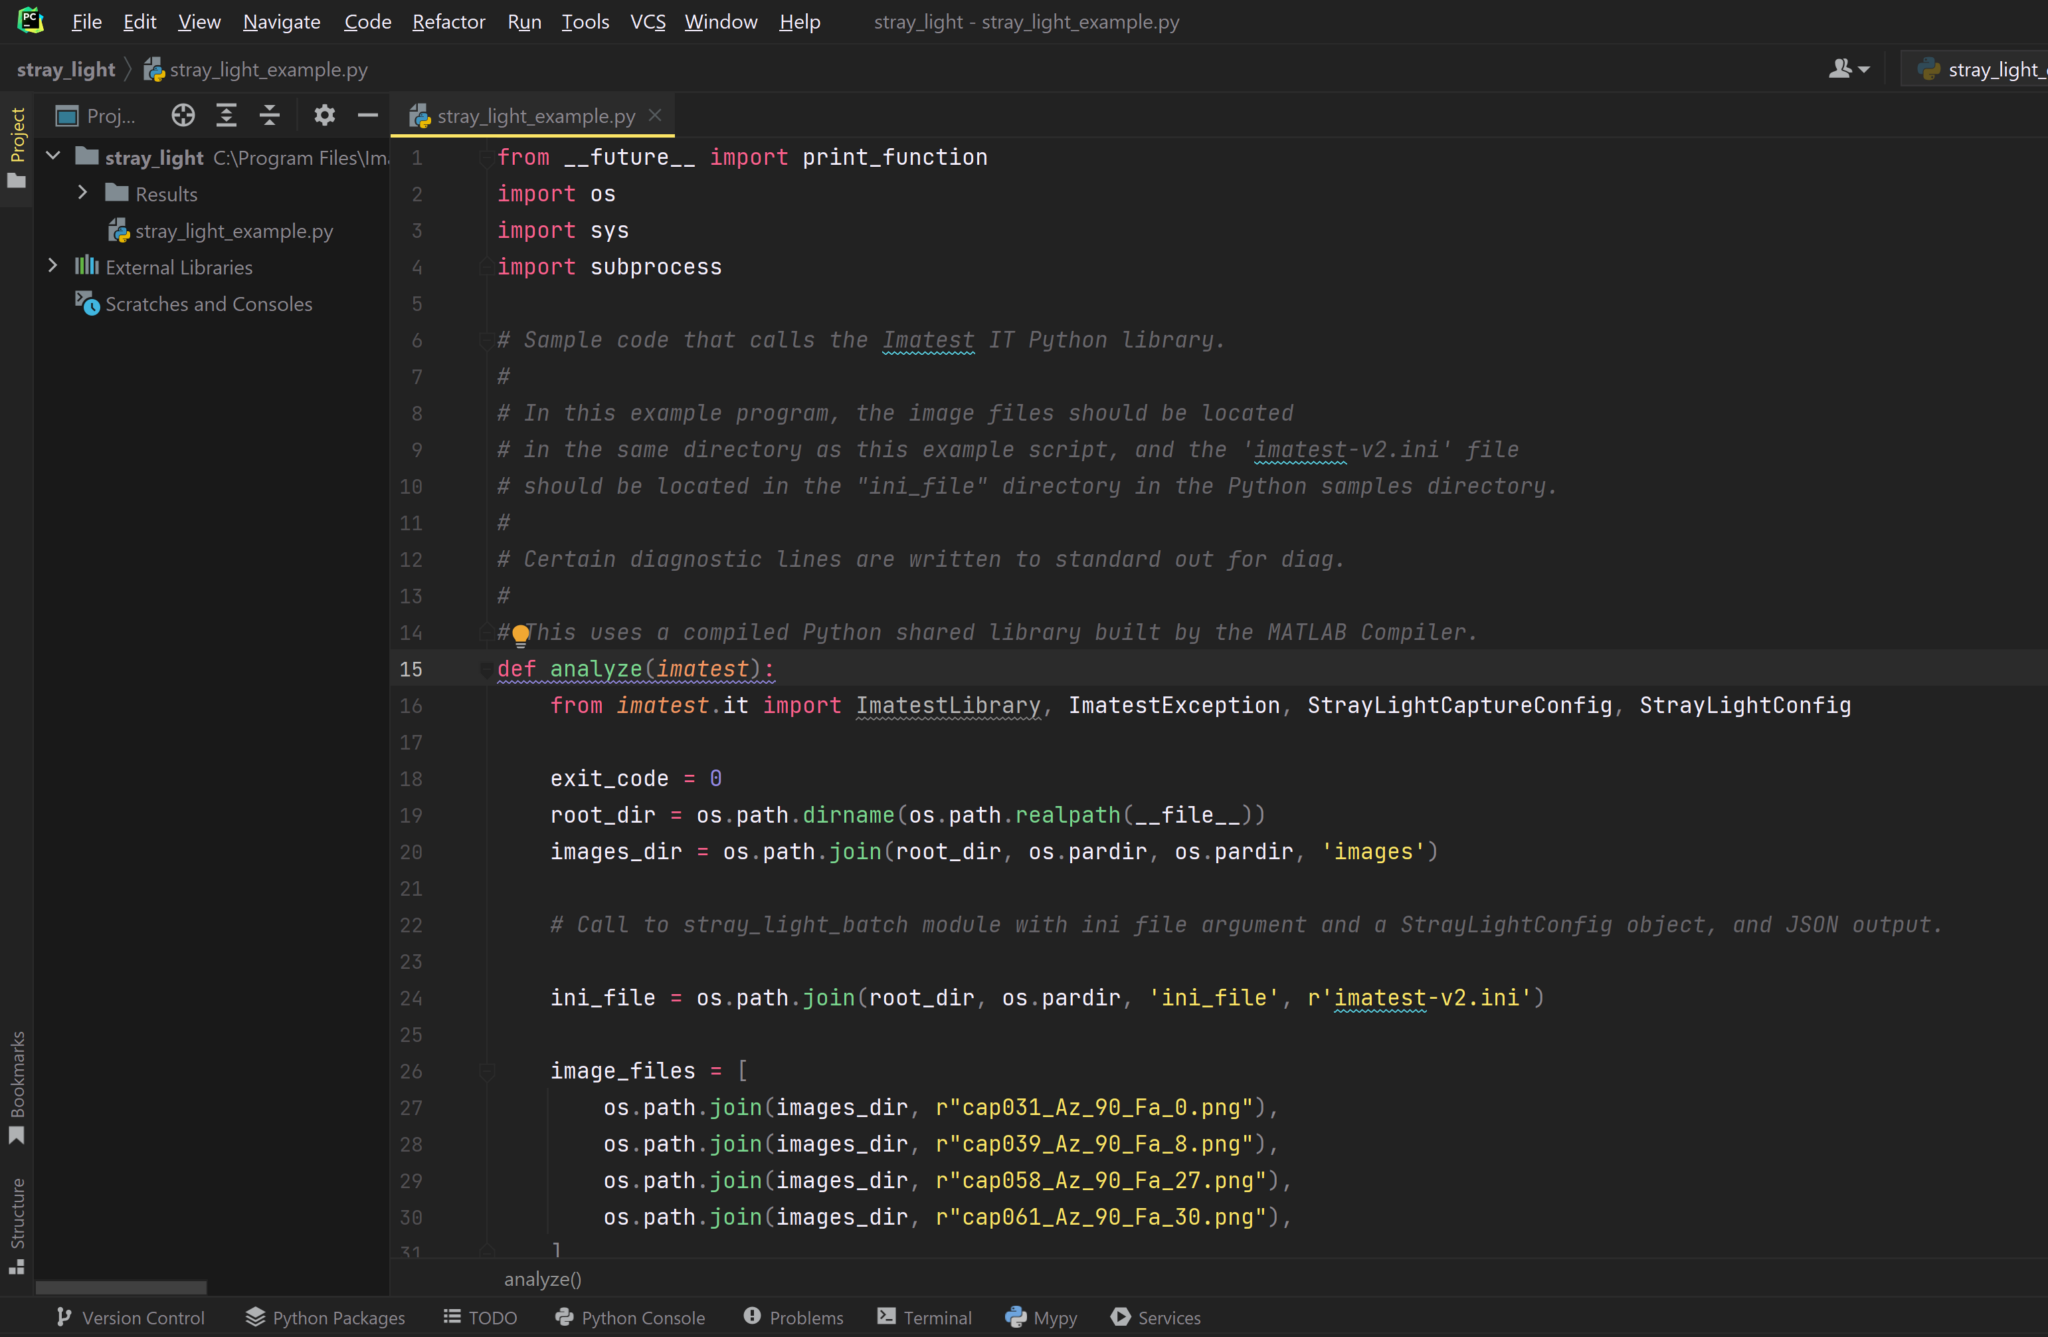Collapse the stray_light root folder
Screen dimensions: 2048x1337
[54, 156]
